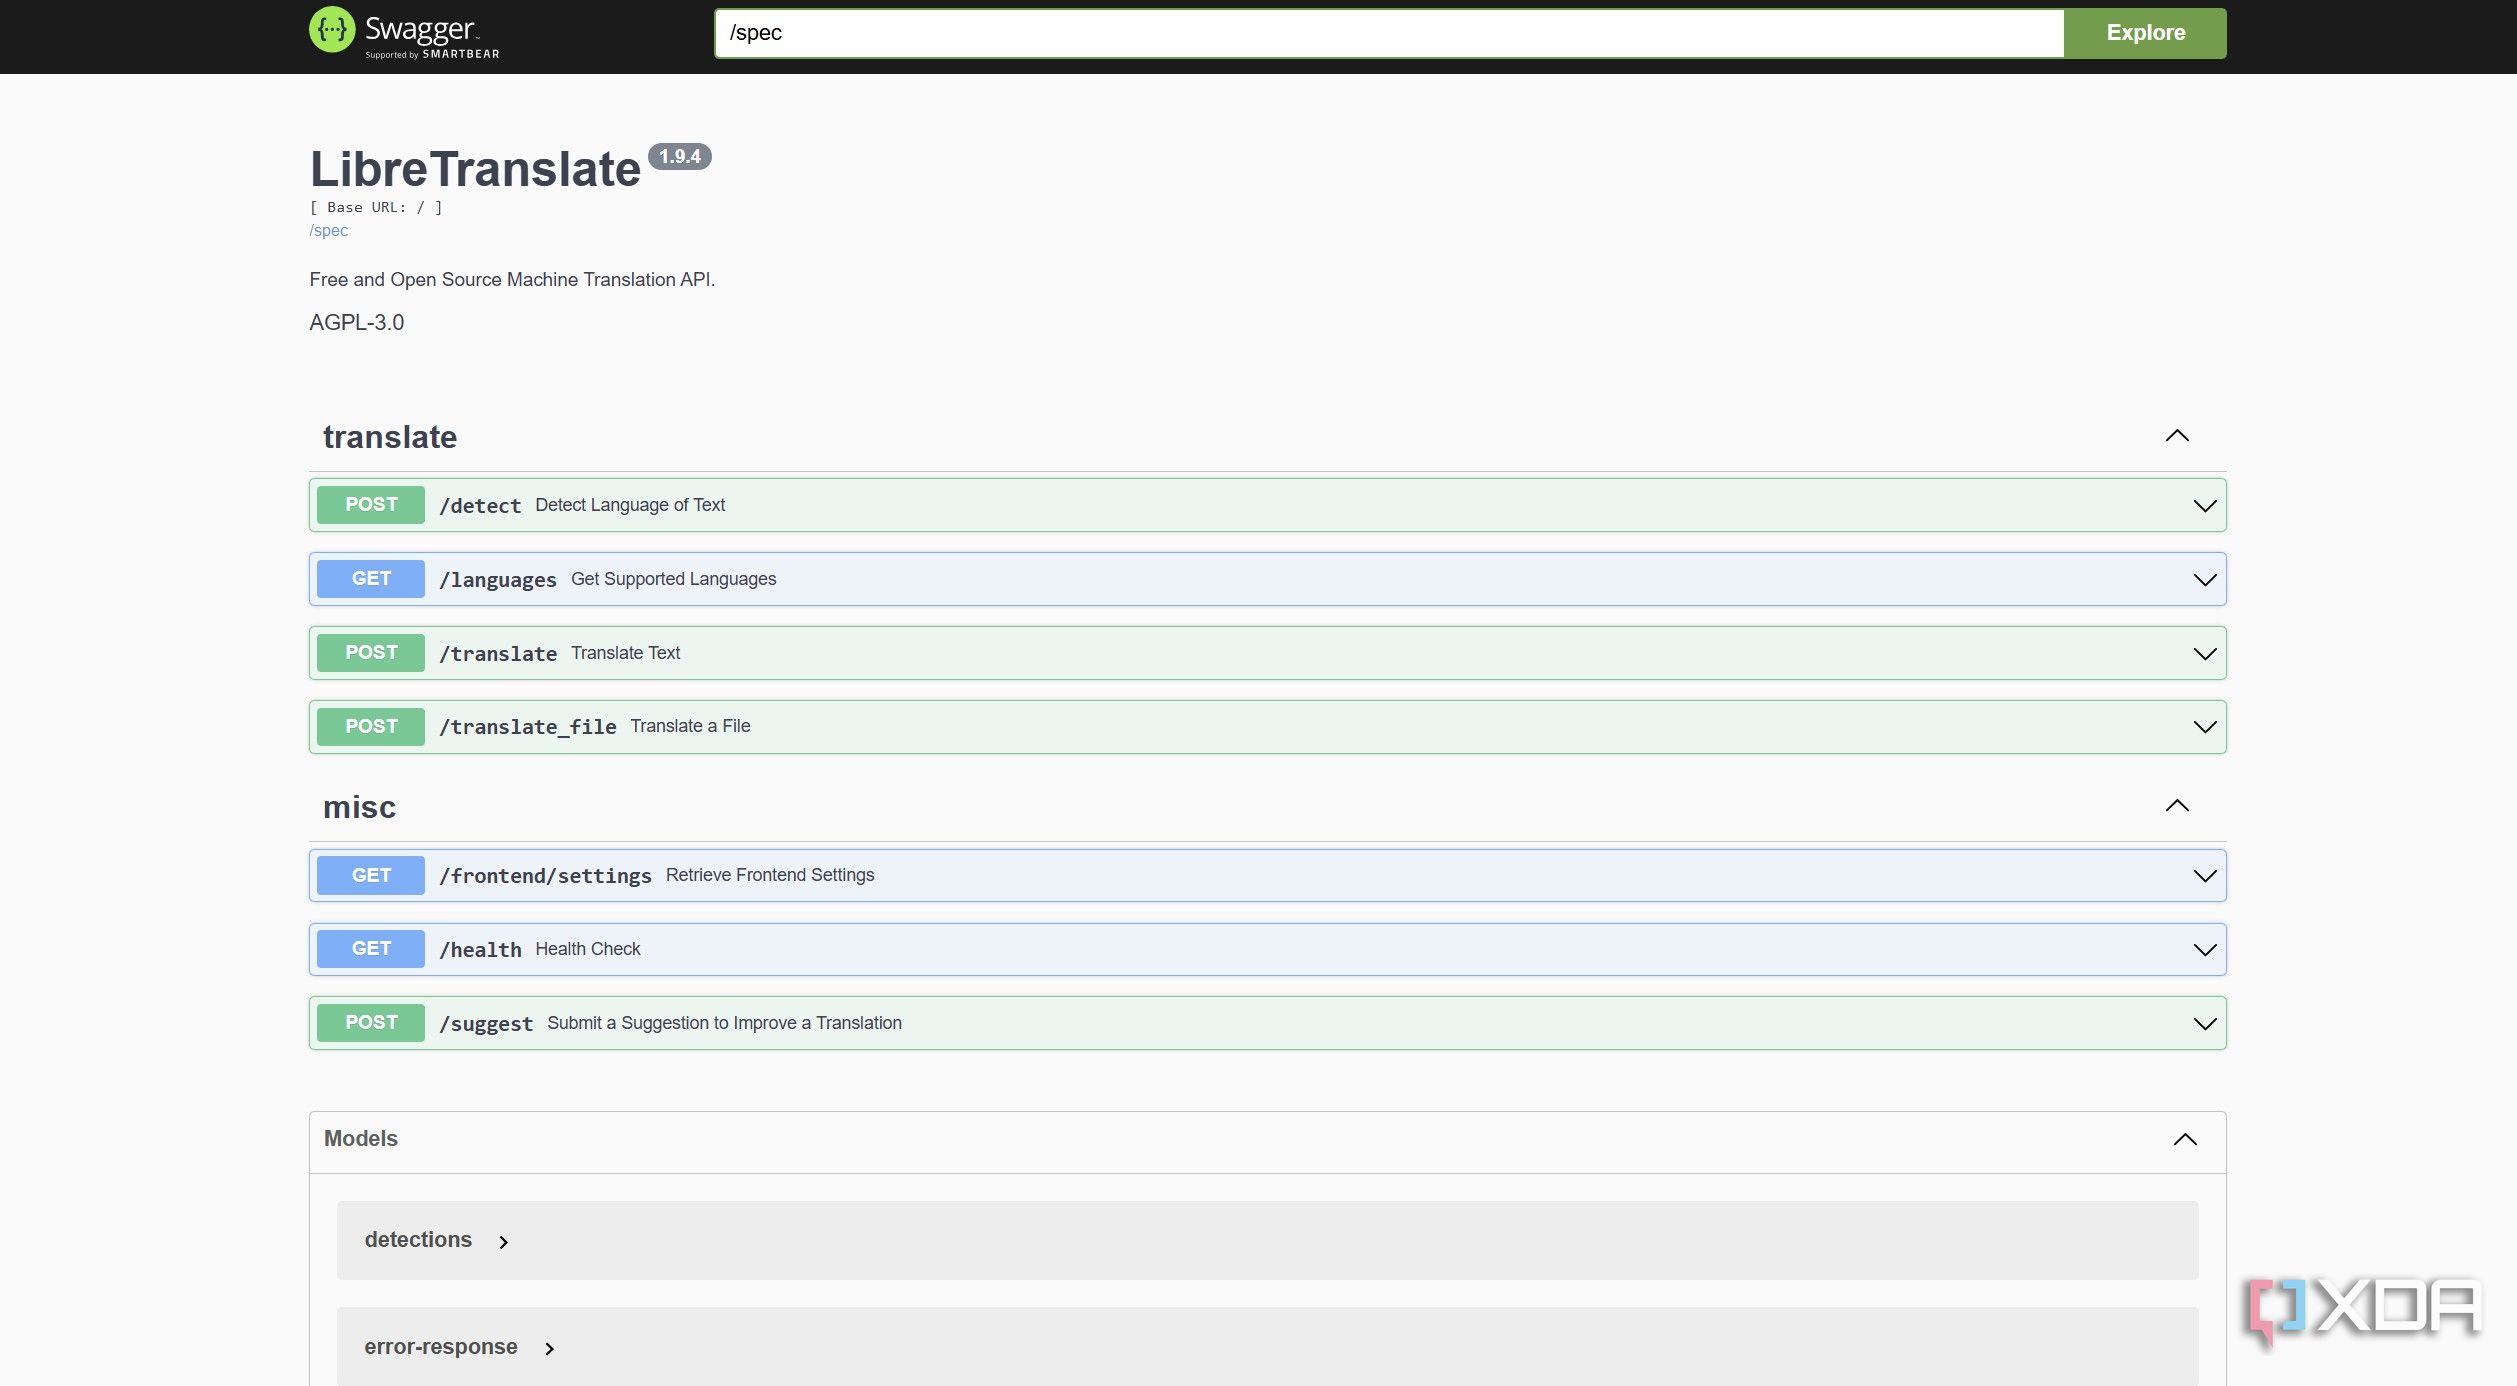Collapse the misc section chevron
The height and width of the screenshot is (1386, 2517).
coord(2177,806)
